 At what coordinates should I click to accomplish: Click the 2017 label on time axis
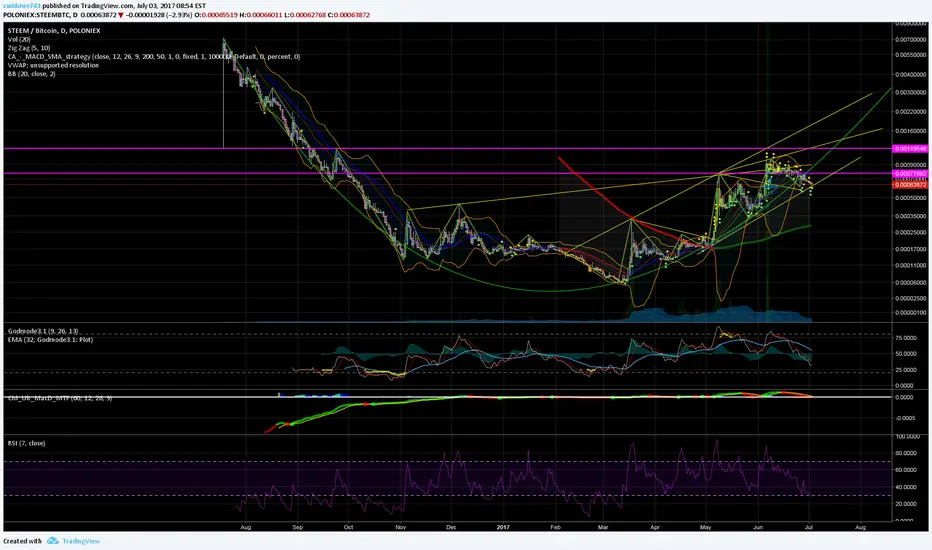coord(503,527)
